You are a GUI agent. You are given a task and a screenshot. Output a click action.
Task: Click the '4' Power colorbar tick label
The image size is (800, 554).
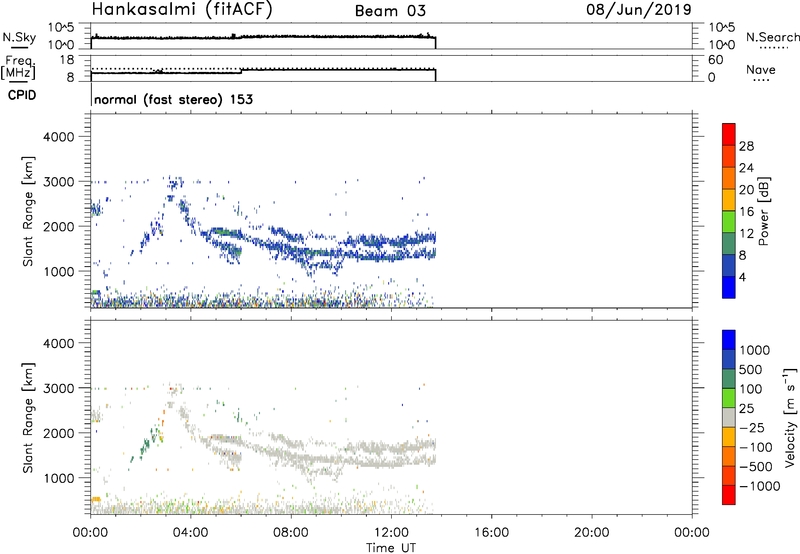click(x=742, y=277)
